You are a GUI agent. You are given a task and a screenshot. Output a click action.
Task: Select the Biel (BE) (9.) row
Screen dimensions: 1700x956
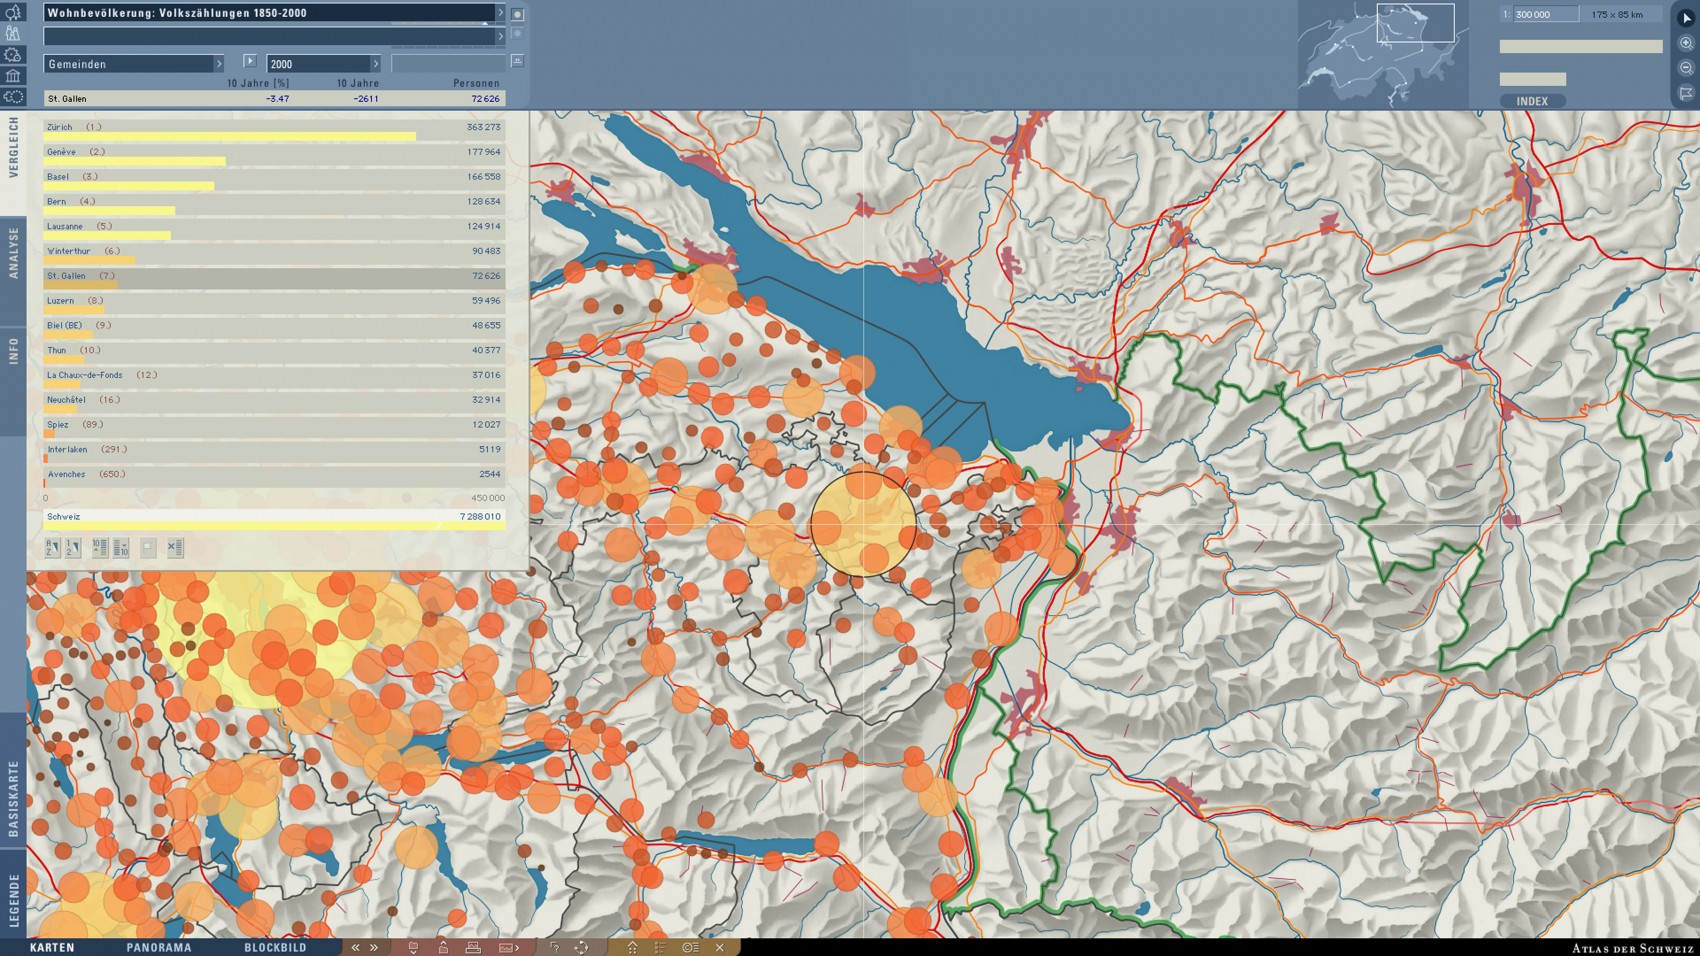point(274,328)
